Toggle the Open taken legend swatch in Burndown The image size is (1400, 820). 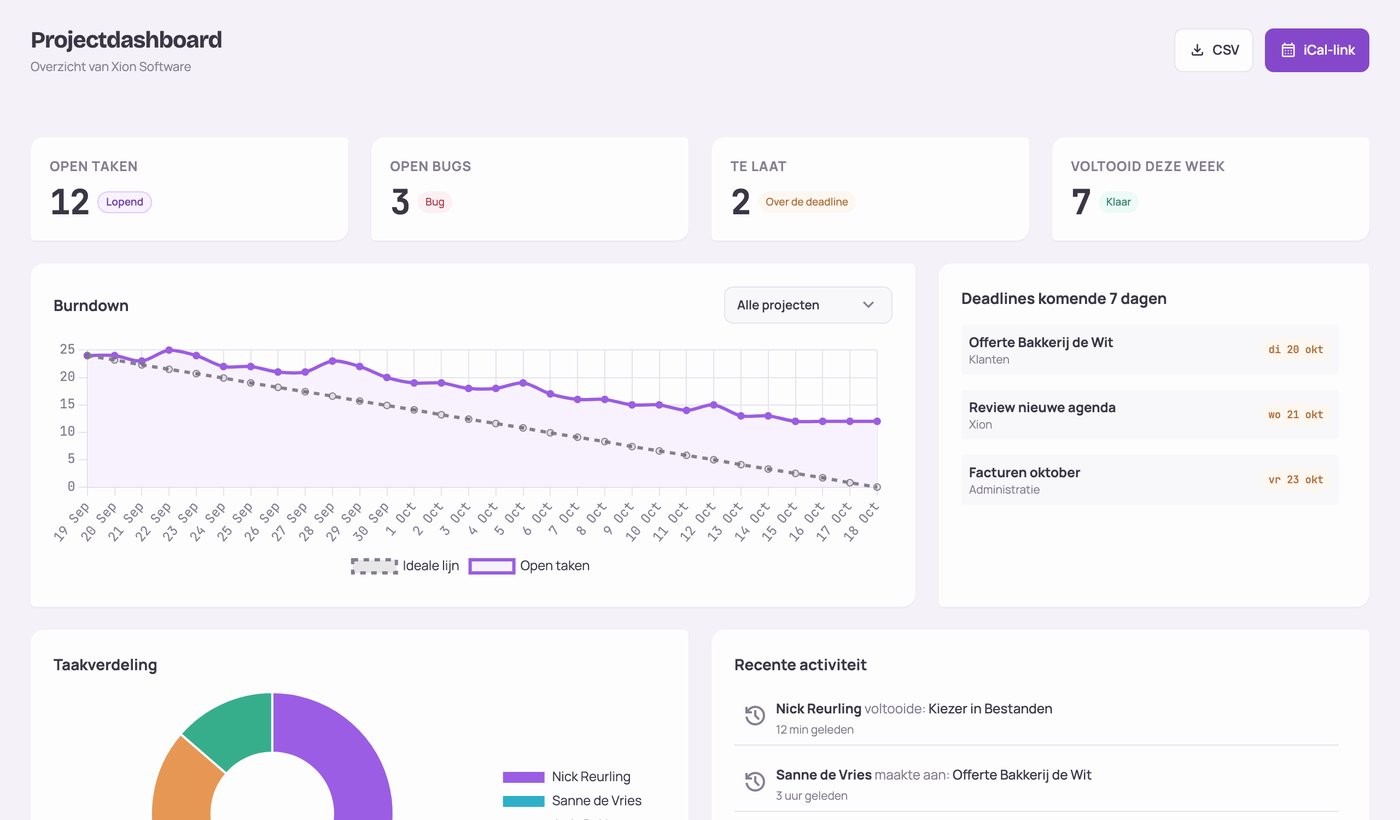(492, 566)
